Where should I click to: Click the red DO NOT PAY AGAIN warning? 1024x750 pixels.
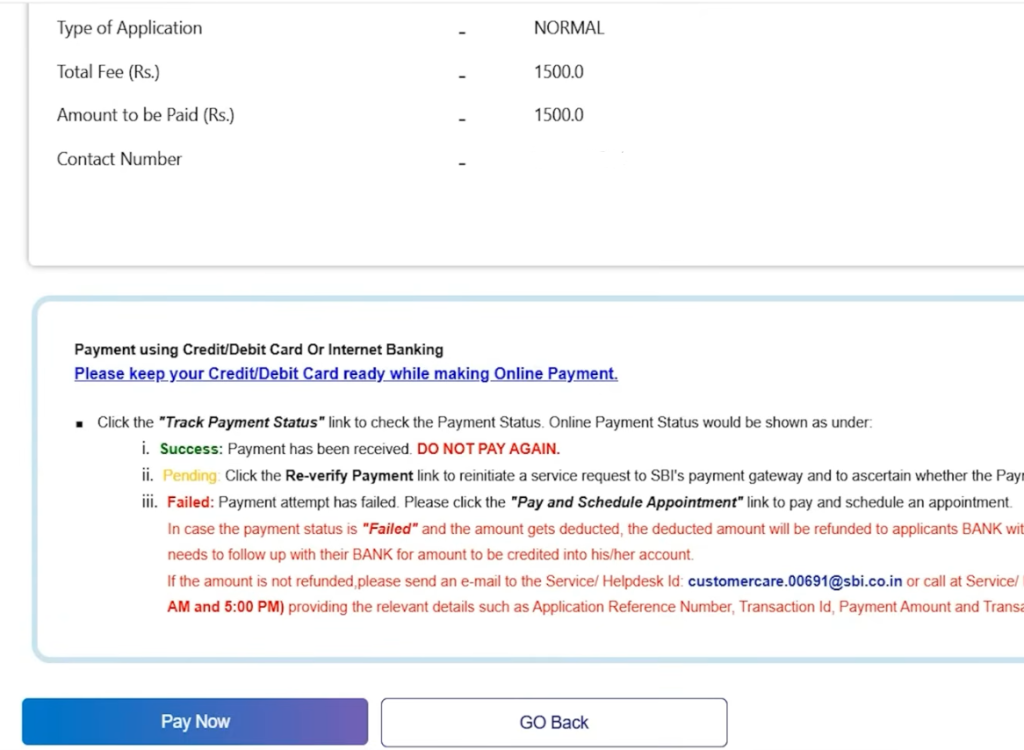tap(488, 450)
